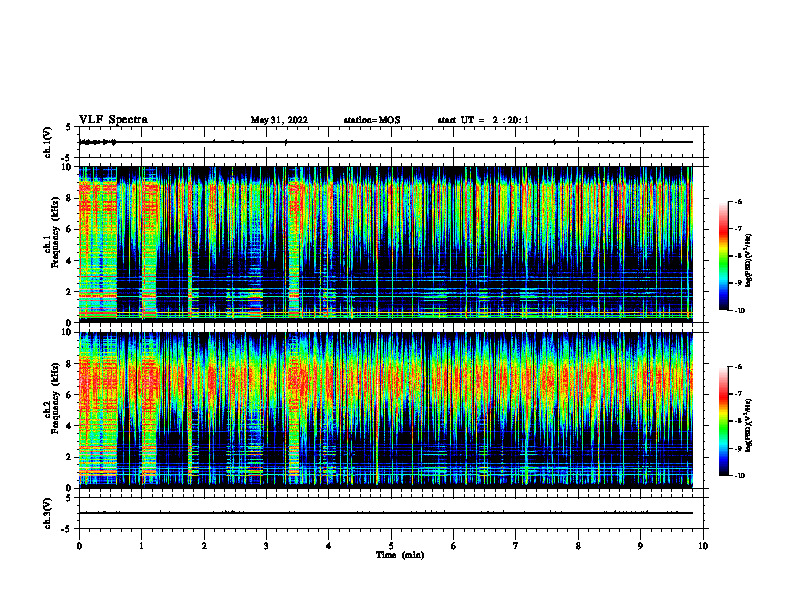Click the "start UT = 2 :20: 1" text
The width and height of the screenshot is (792, 612).
483,120
